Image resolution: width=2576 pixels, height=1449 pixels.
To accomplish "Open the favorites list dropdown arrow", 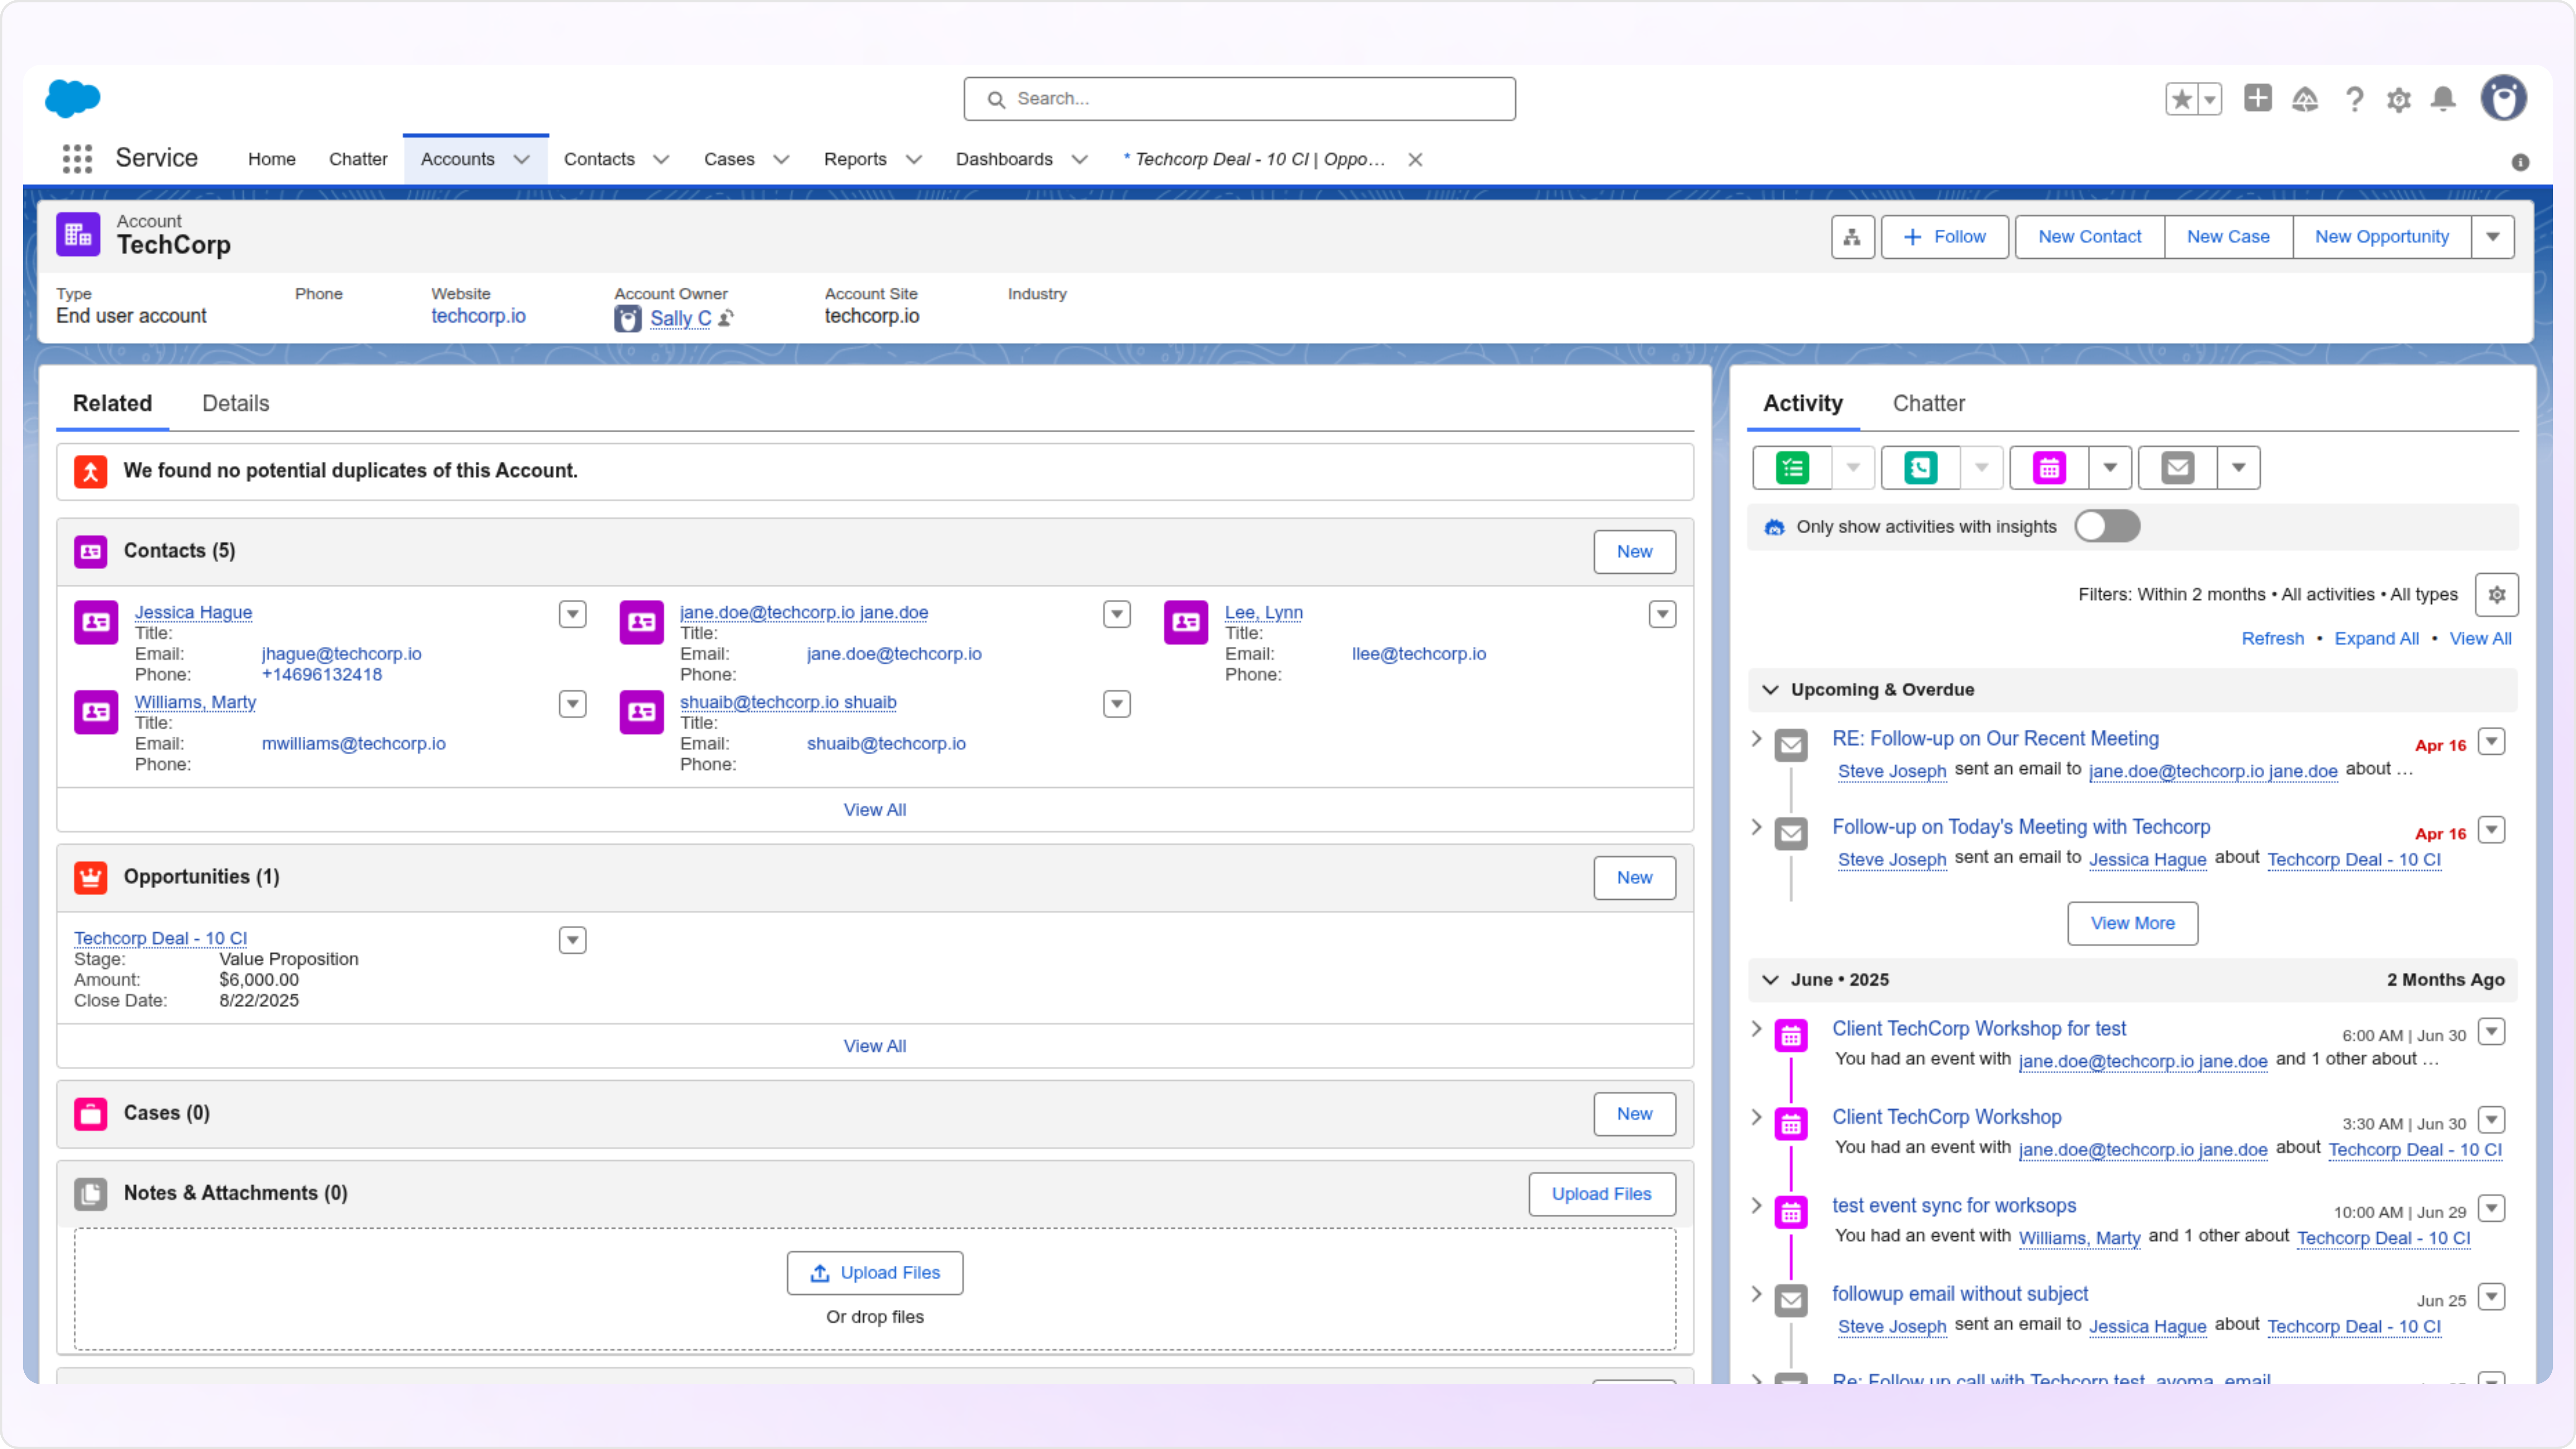I will coord(2210,99).
